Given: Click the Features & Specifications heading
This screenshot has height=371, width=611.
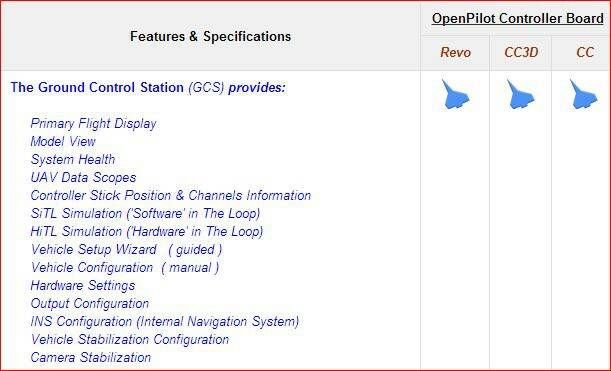Looking at the screenshot, I should [x=210, y=36].
